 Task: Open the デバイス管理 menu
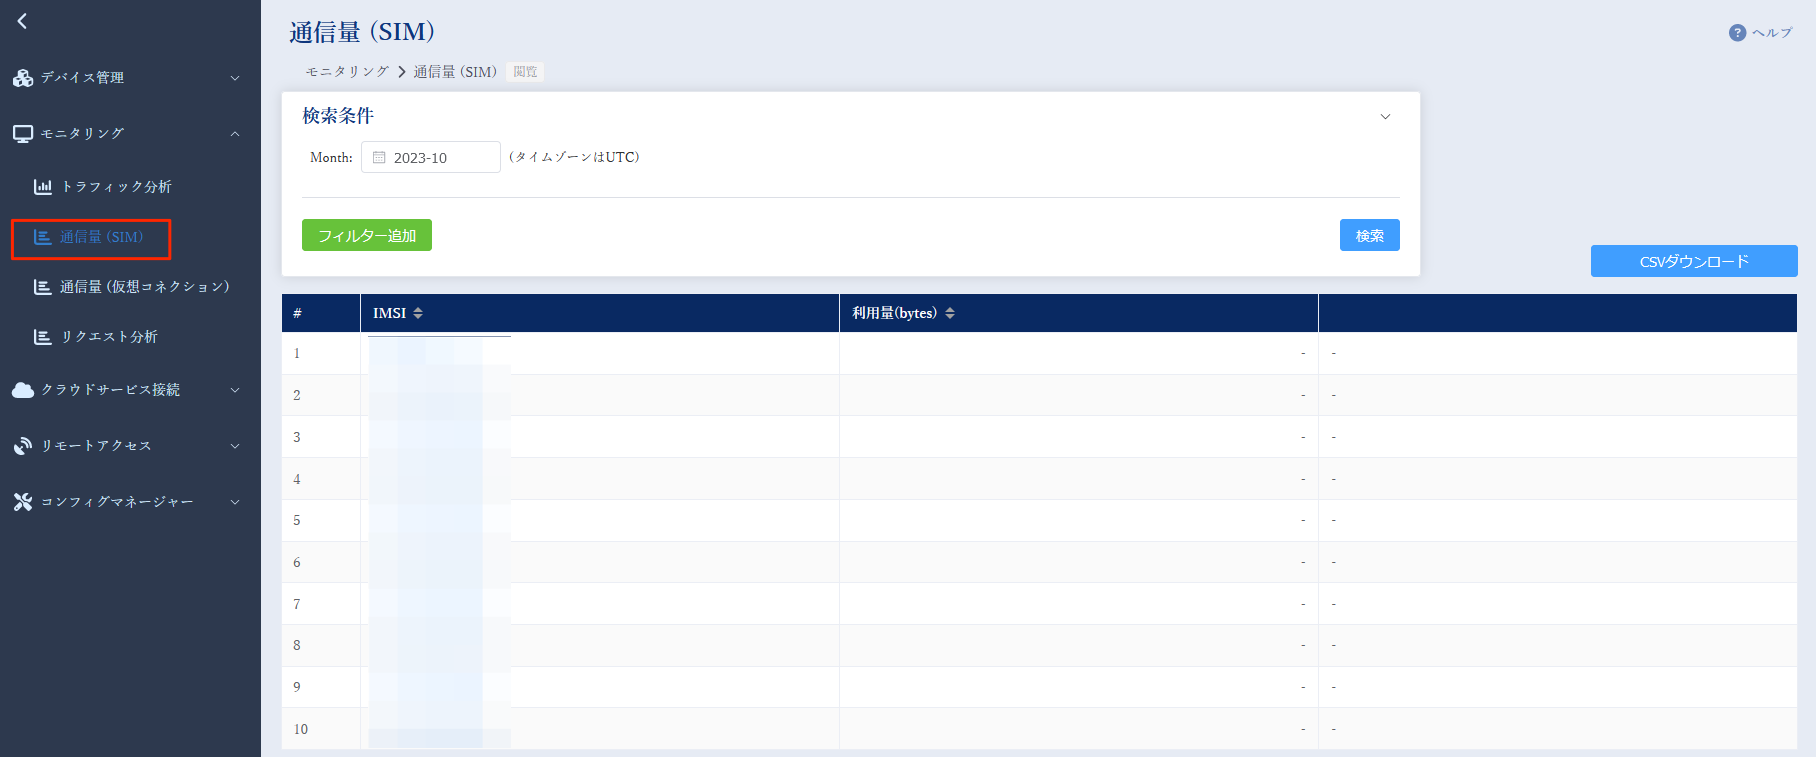pyautogui.click(x=130, y=78)
